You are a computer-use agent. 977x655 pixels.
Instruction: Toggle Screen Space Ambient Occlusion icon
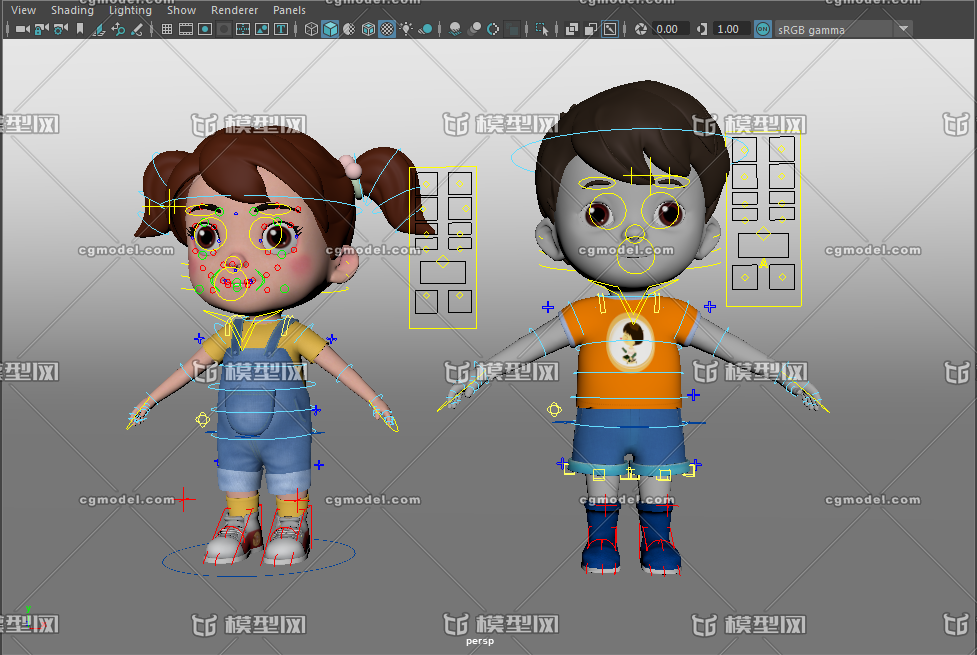[x=455, y=29]
